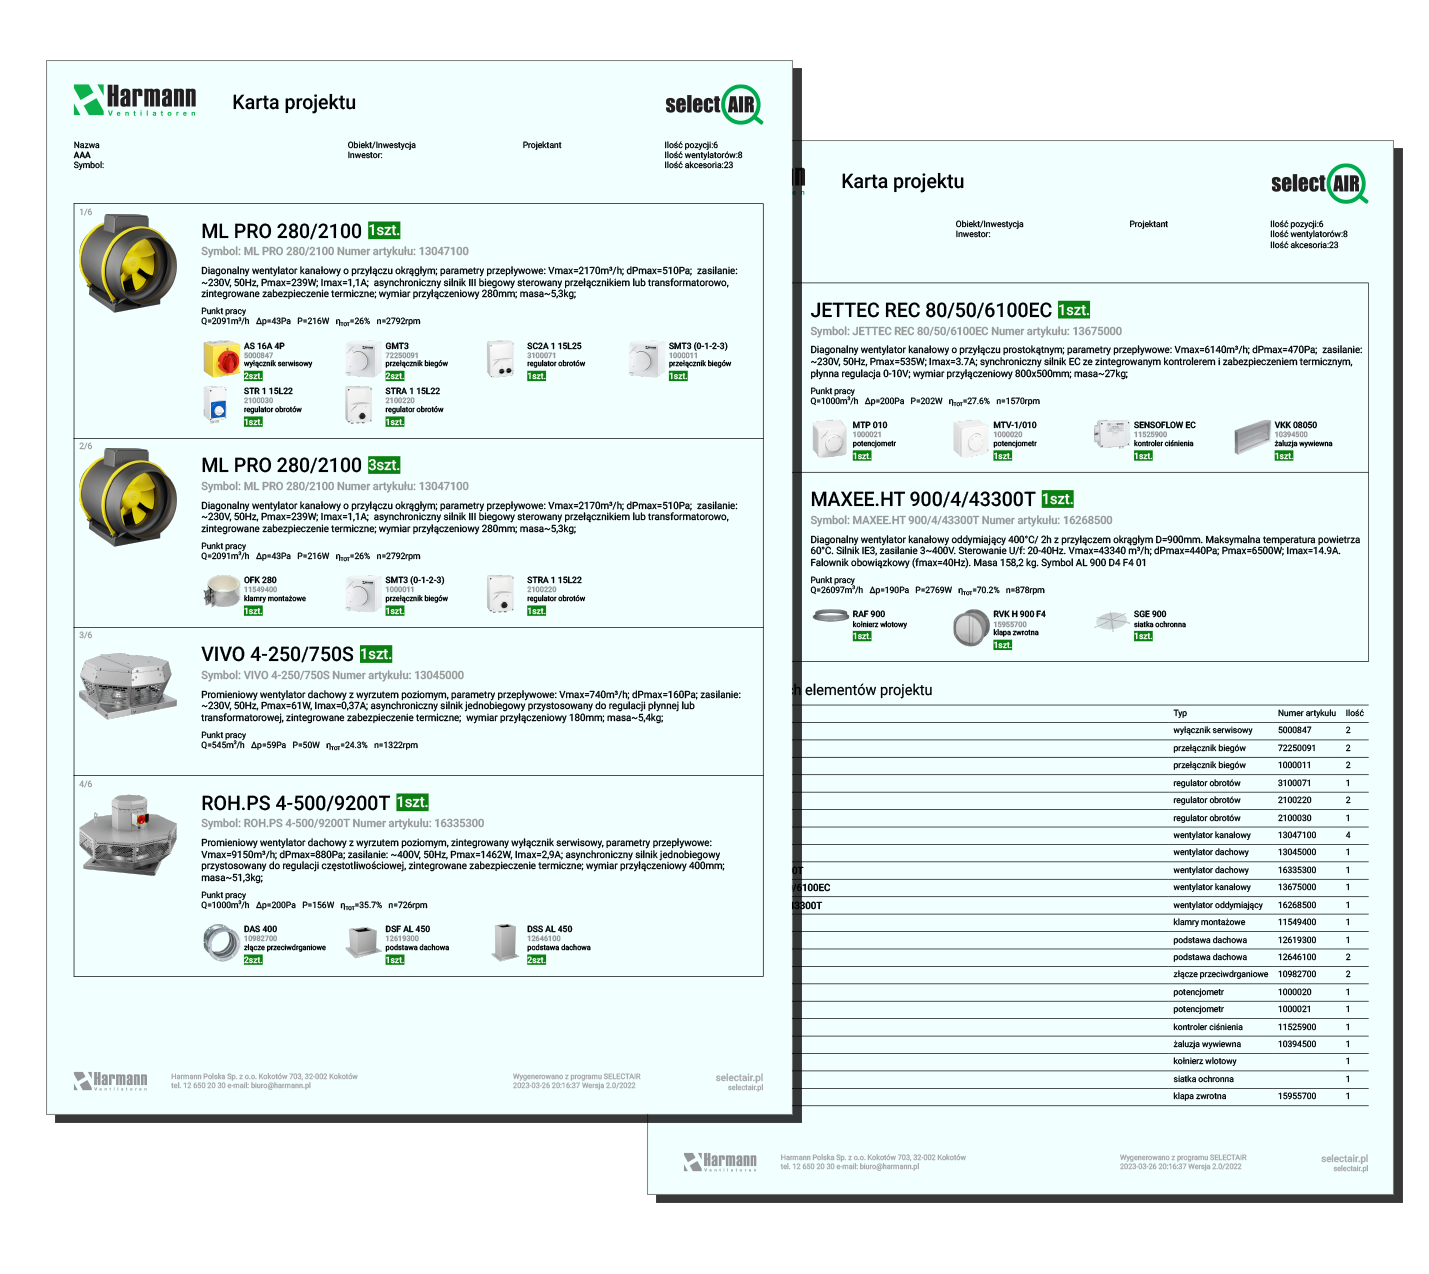Click the MTV-1/010 potentiometer picture
The height and width of the screenshot is (1274, 1429).
coord(970,438)
